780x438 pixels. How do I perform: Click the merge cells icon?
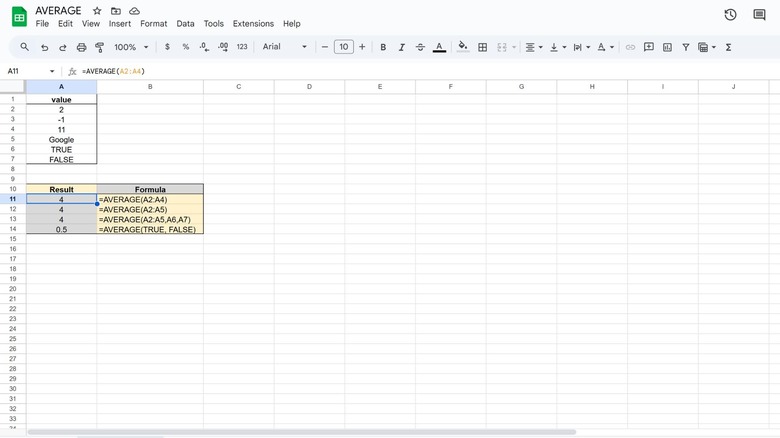point(502,47)
